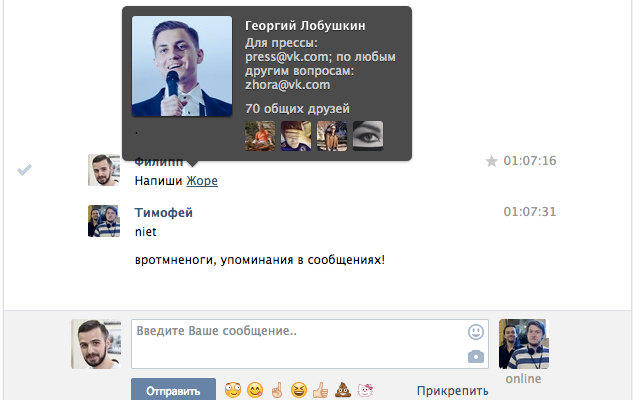The image size is (640, 400).
Task: Click the 01:07:16 message timestamp
Action: pos(529,161)
